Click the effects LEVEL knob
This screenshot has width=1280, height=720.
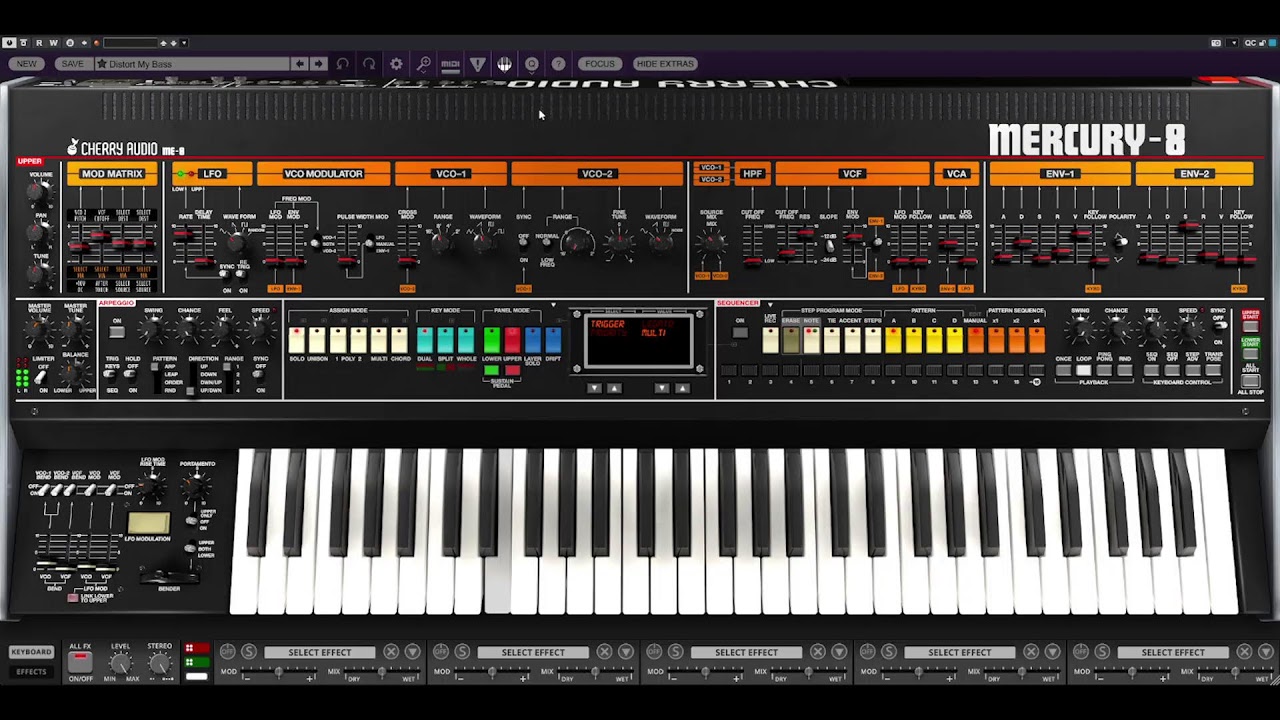click(x=120, y=664)
